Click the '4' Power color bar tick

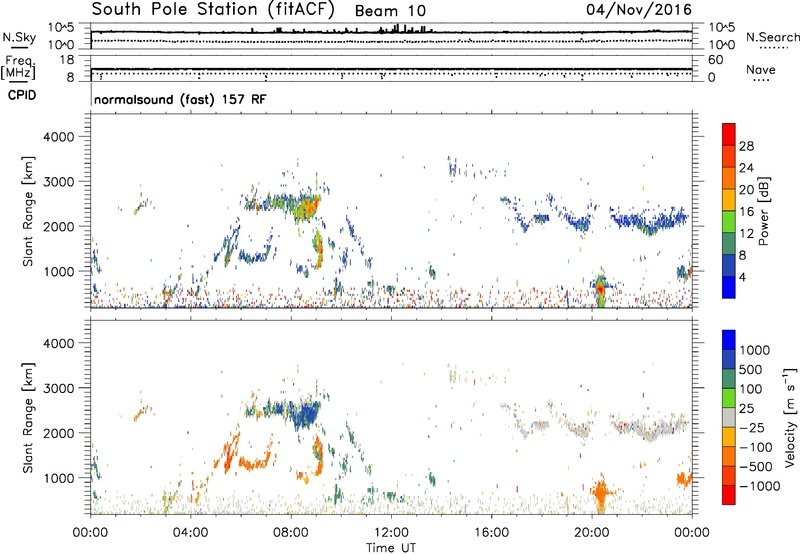point(742,278)
